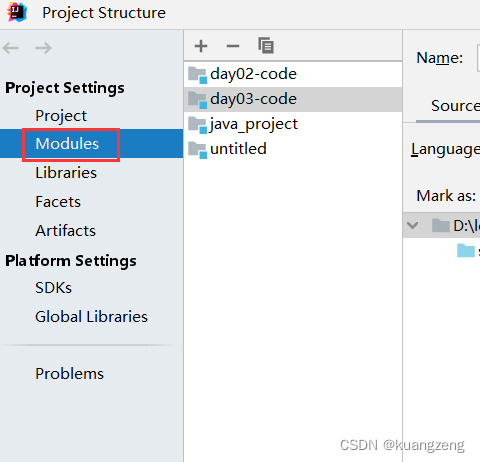Click the java_project module folder icon
The image size is (480, 462).
pyautogui.click(x=197, y=125)
